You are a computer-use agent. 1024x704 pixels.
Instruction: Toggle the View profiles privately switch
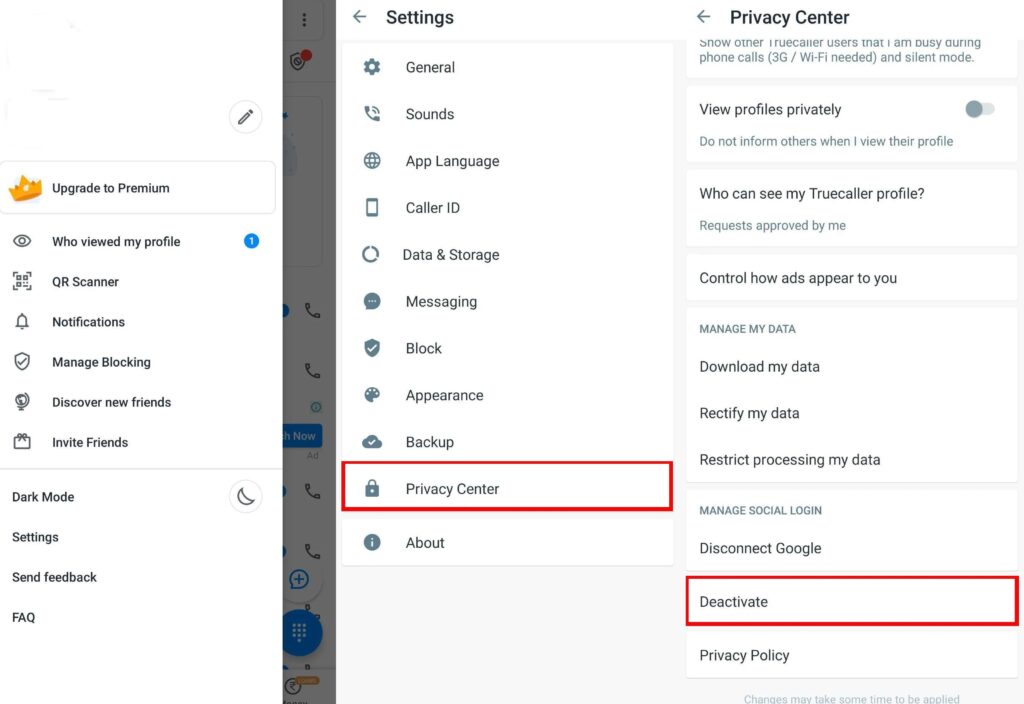pos(980,109)
